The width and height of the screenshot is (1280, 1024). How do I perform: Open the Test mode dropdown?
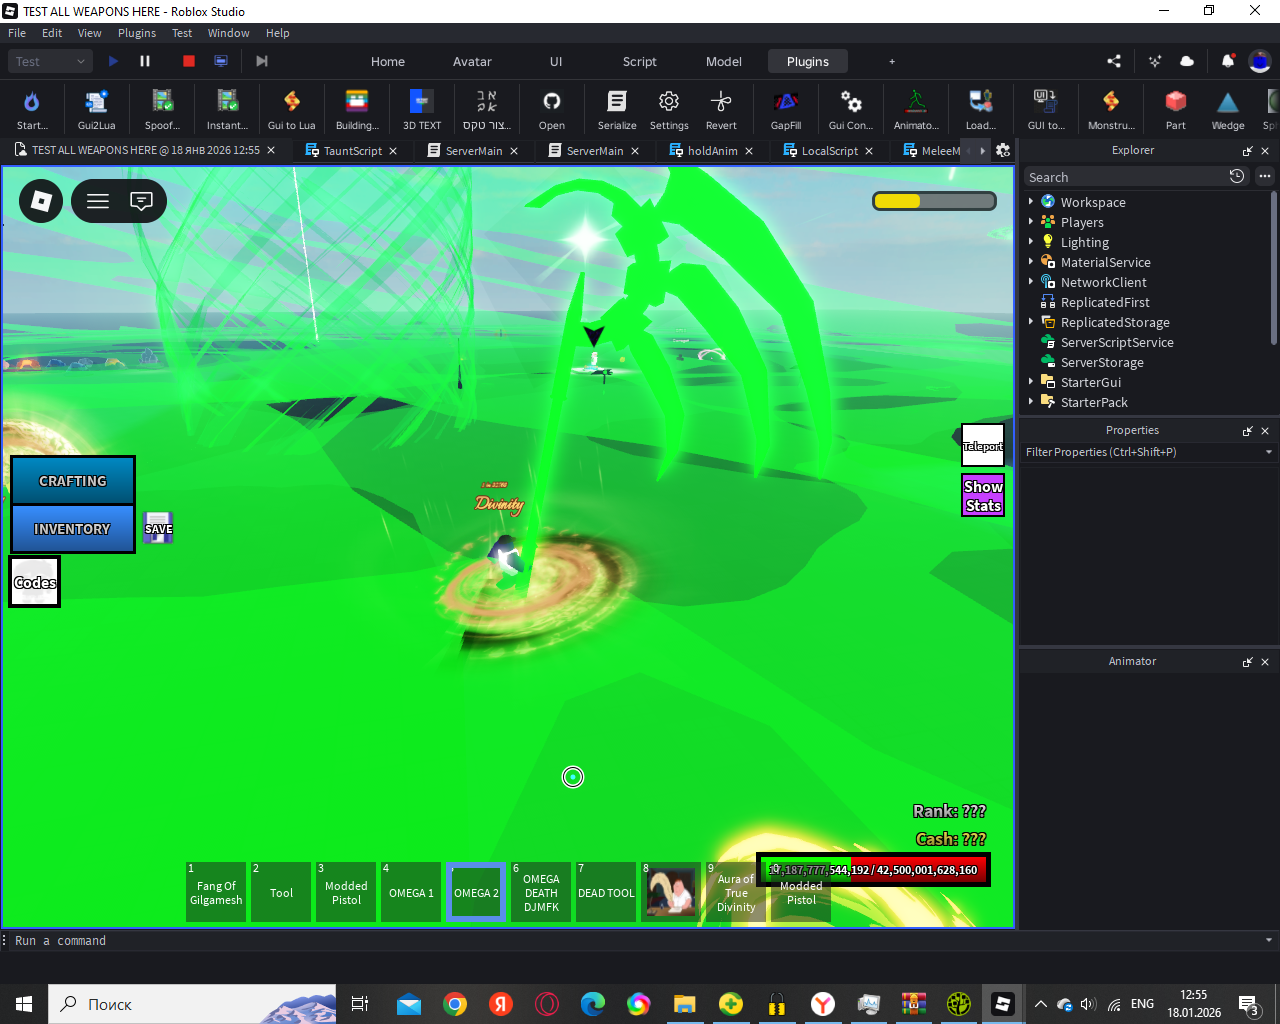point(52,61)
